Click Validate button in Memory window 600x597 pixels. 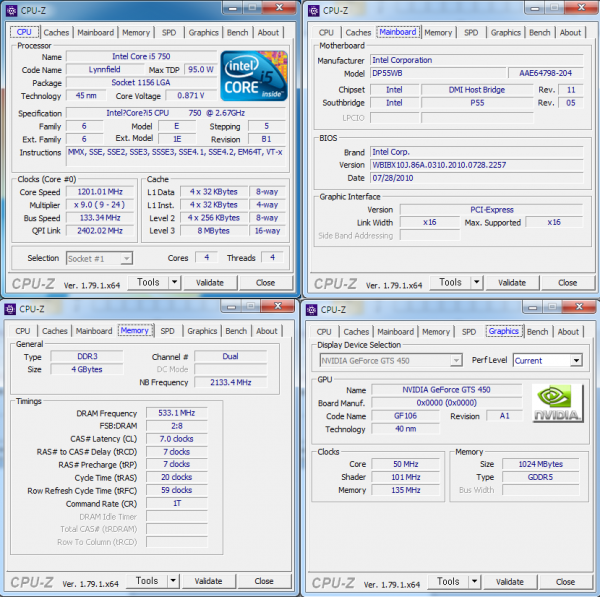click(208, 581)
